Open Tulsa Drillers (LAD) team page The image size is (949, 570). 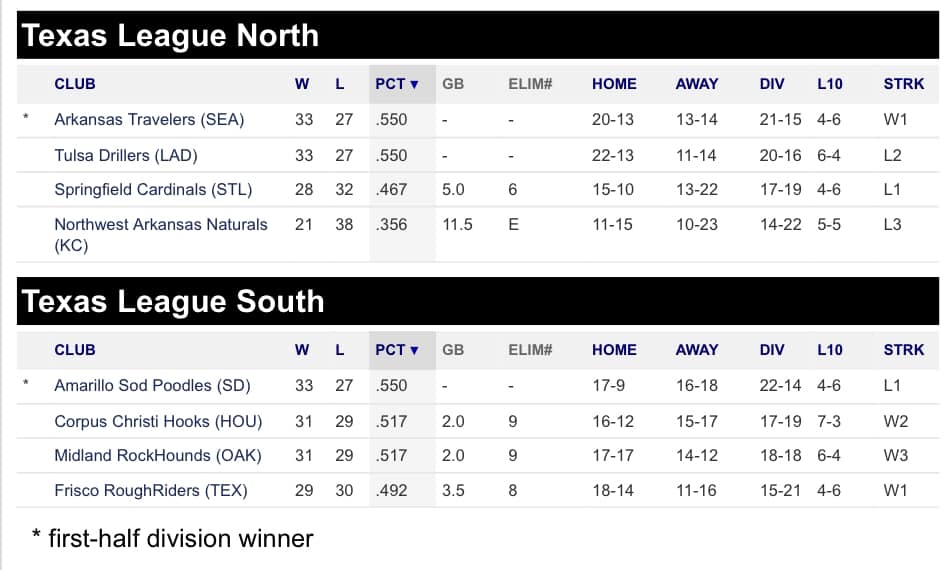(126, 156)
